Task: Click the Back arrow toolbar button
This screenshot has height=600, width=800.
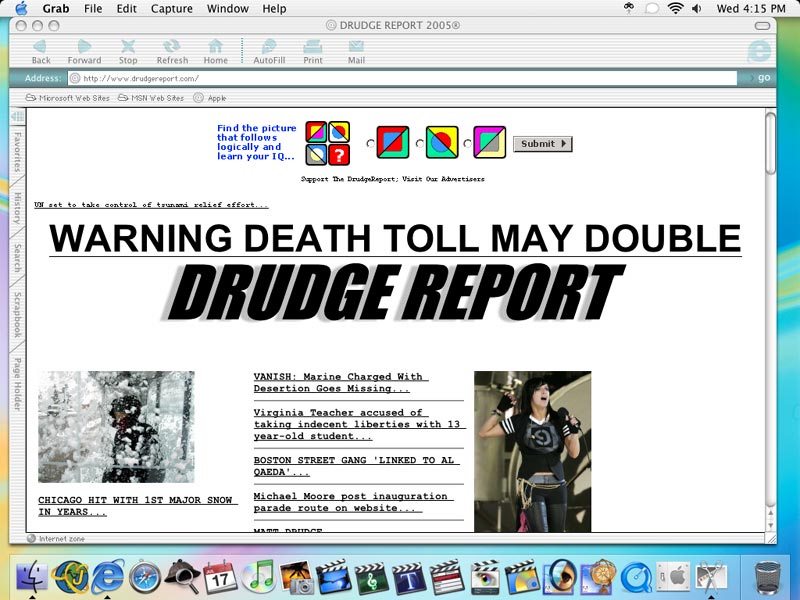Action: point(40,52)
